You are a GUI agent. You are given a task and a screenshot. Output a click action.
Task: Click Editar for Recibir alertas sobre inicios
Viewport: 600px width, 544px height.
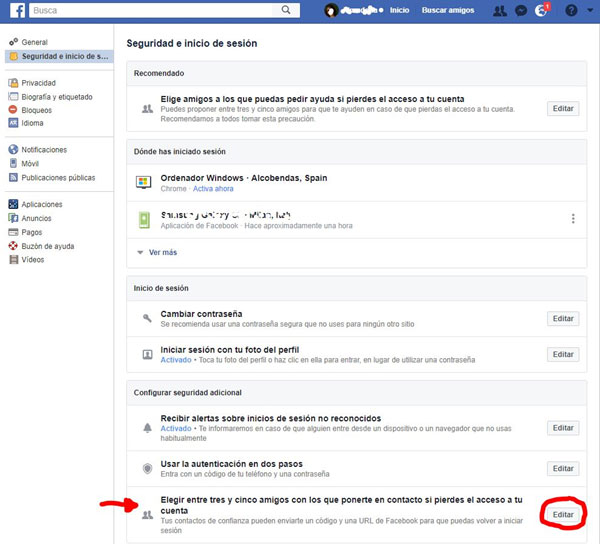click(563, 428)
